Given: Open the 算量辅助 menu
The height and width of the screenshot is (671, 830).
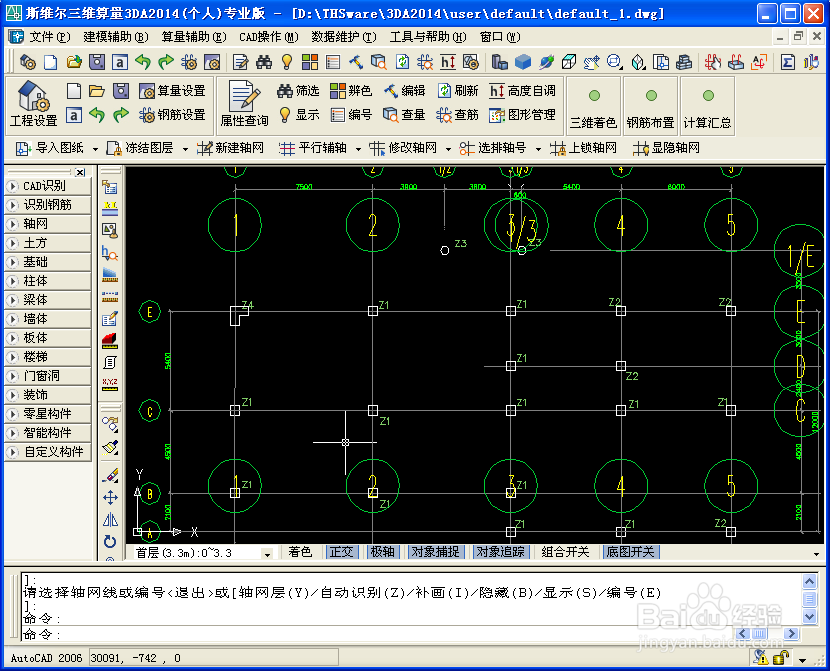Looking at the screenshot, I should [194, 37].
